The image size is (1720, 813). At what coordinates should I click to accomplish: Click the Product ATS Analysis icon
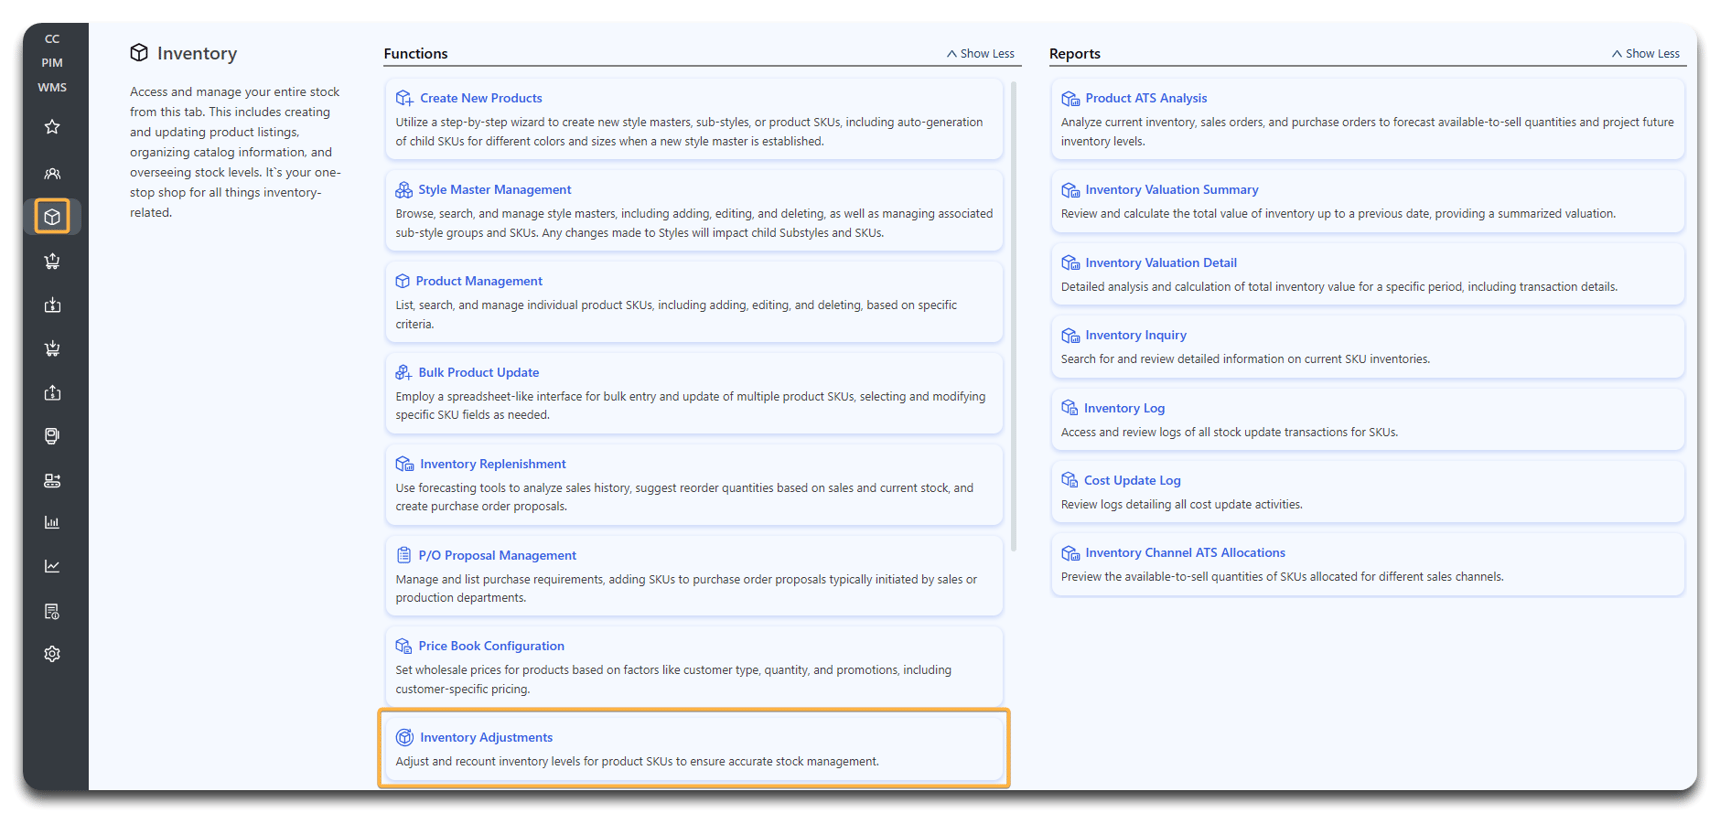pos(1070,98)
